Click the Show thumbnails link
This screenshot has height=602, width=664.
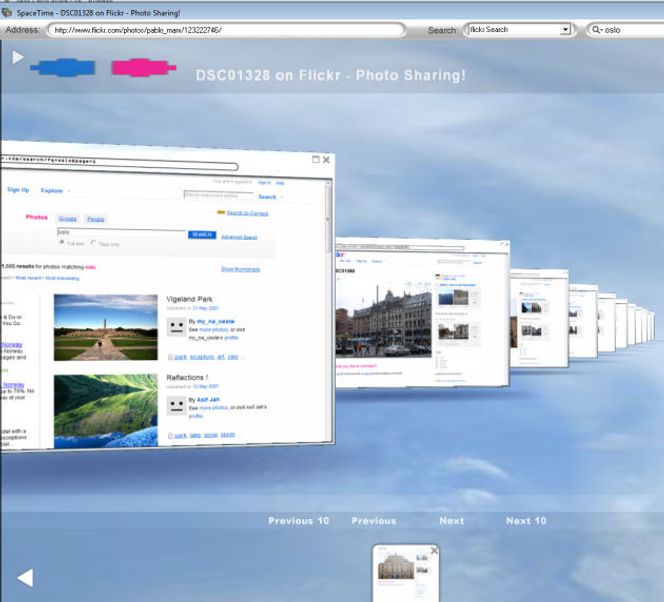(241, 269)
